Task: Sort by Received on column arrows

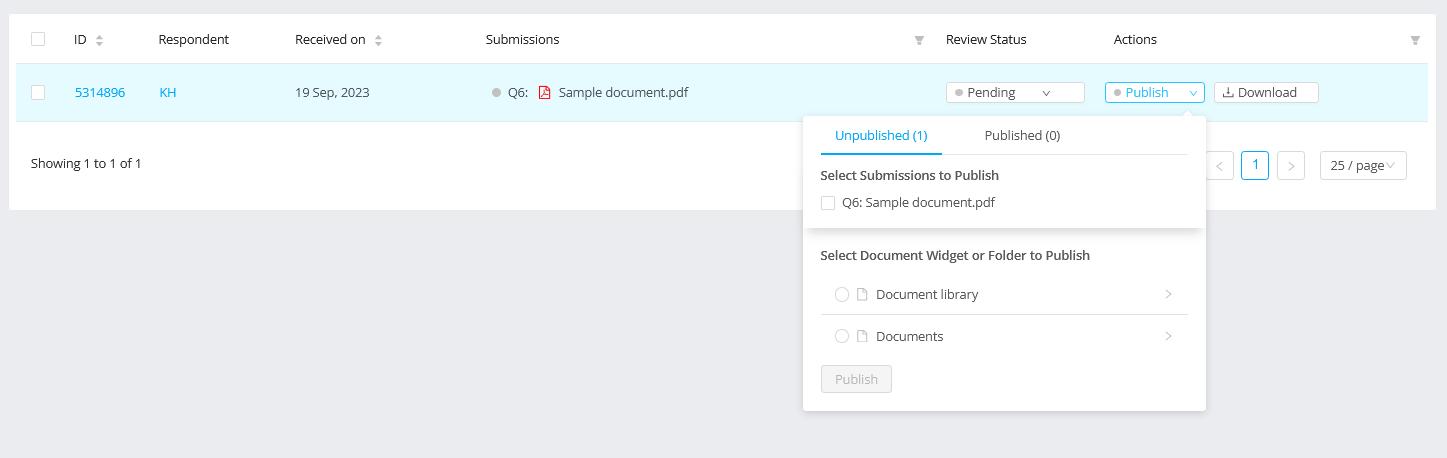Action: 378,40
